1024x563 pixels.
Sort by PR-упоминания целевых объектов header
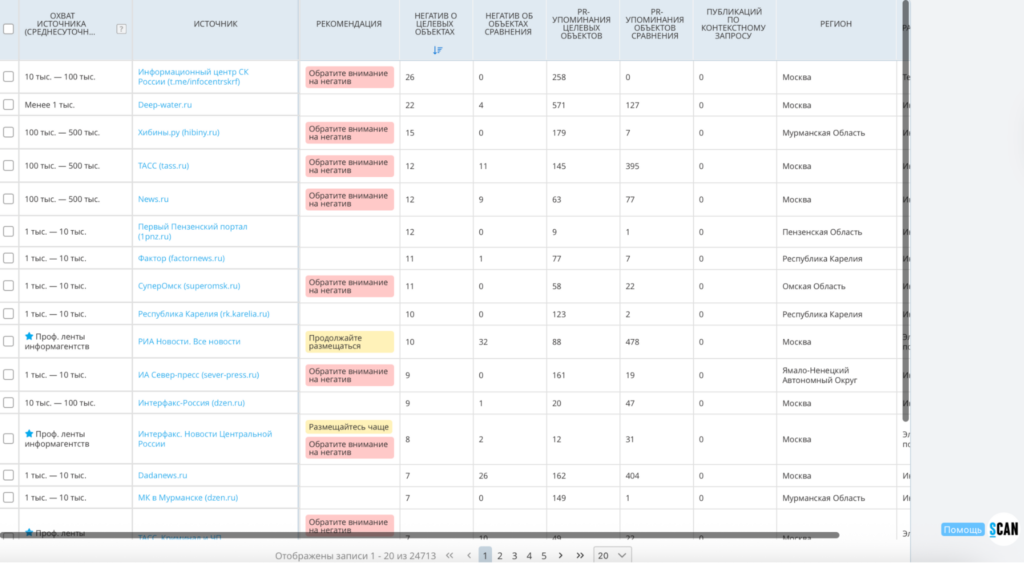coord(581,24)
